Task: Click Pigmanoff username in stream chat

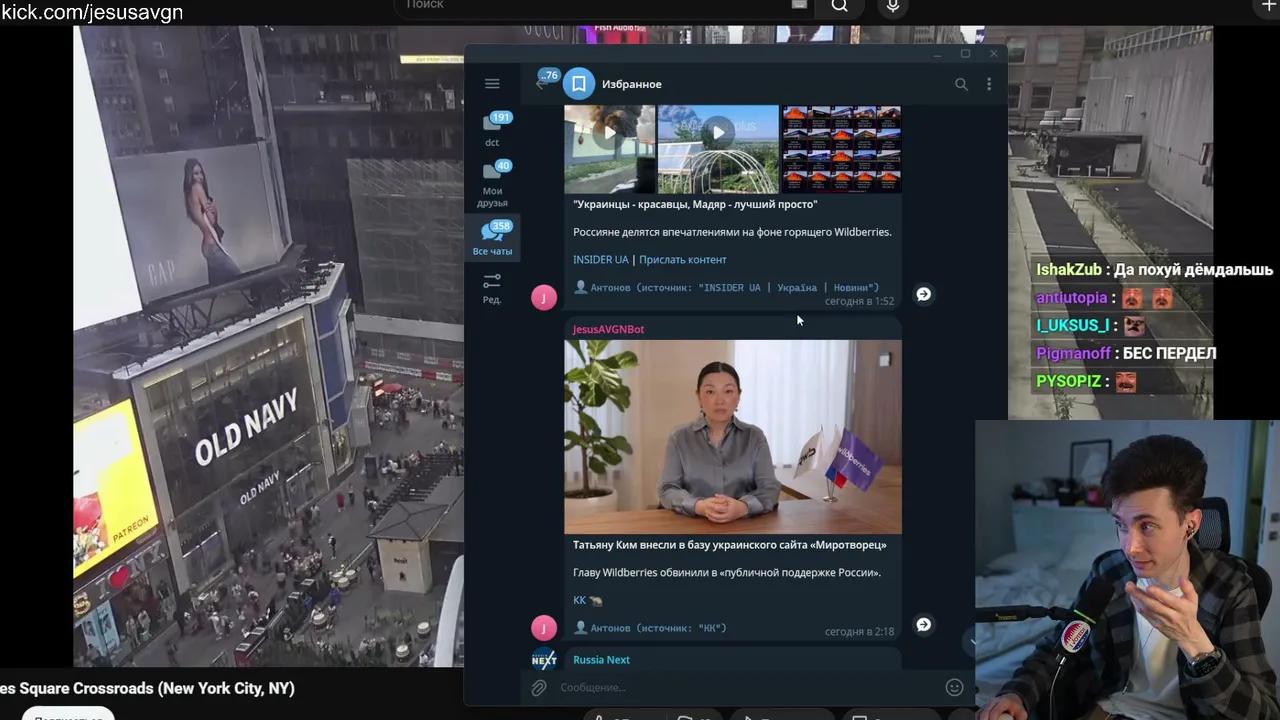Action: [x=1073, y=353]
